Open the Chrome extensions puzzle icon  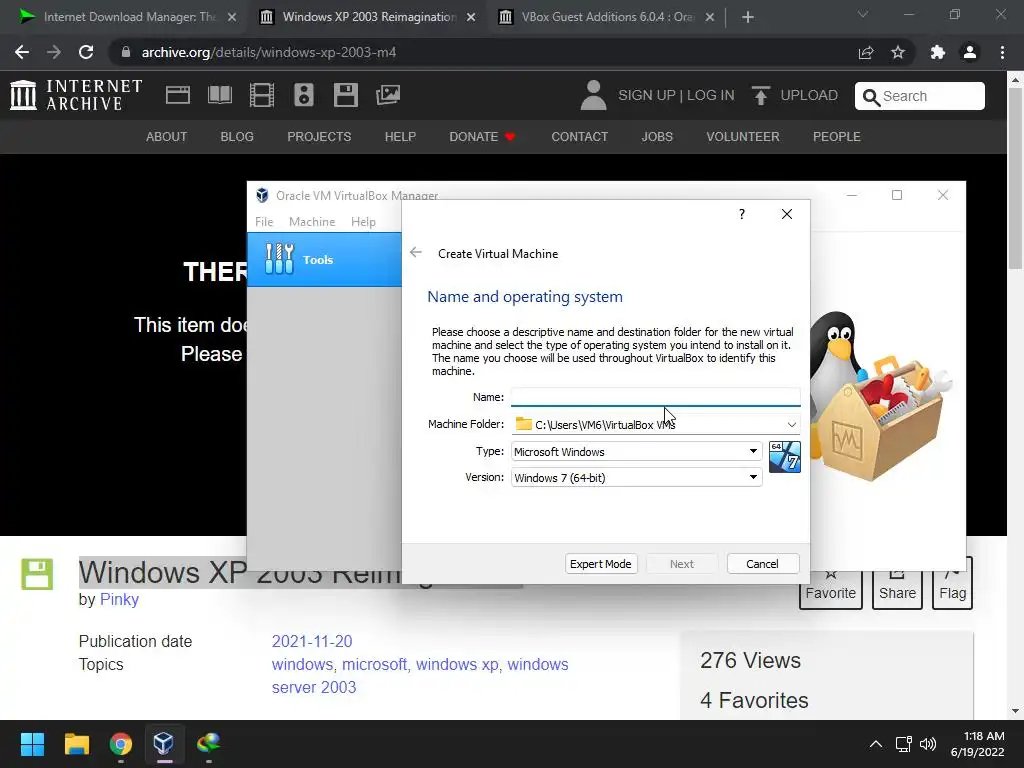(938, 52)
